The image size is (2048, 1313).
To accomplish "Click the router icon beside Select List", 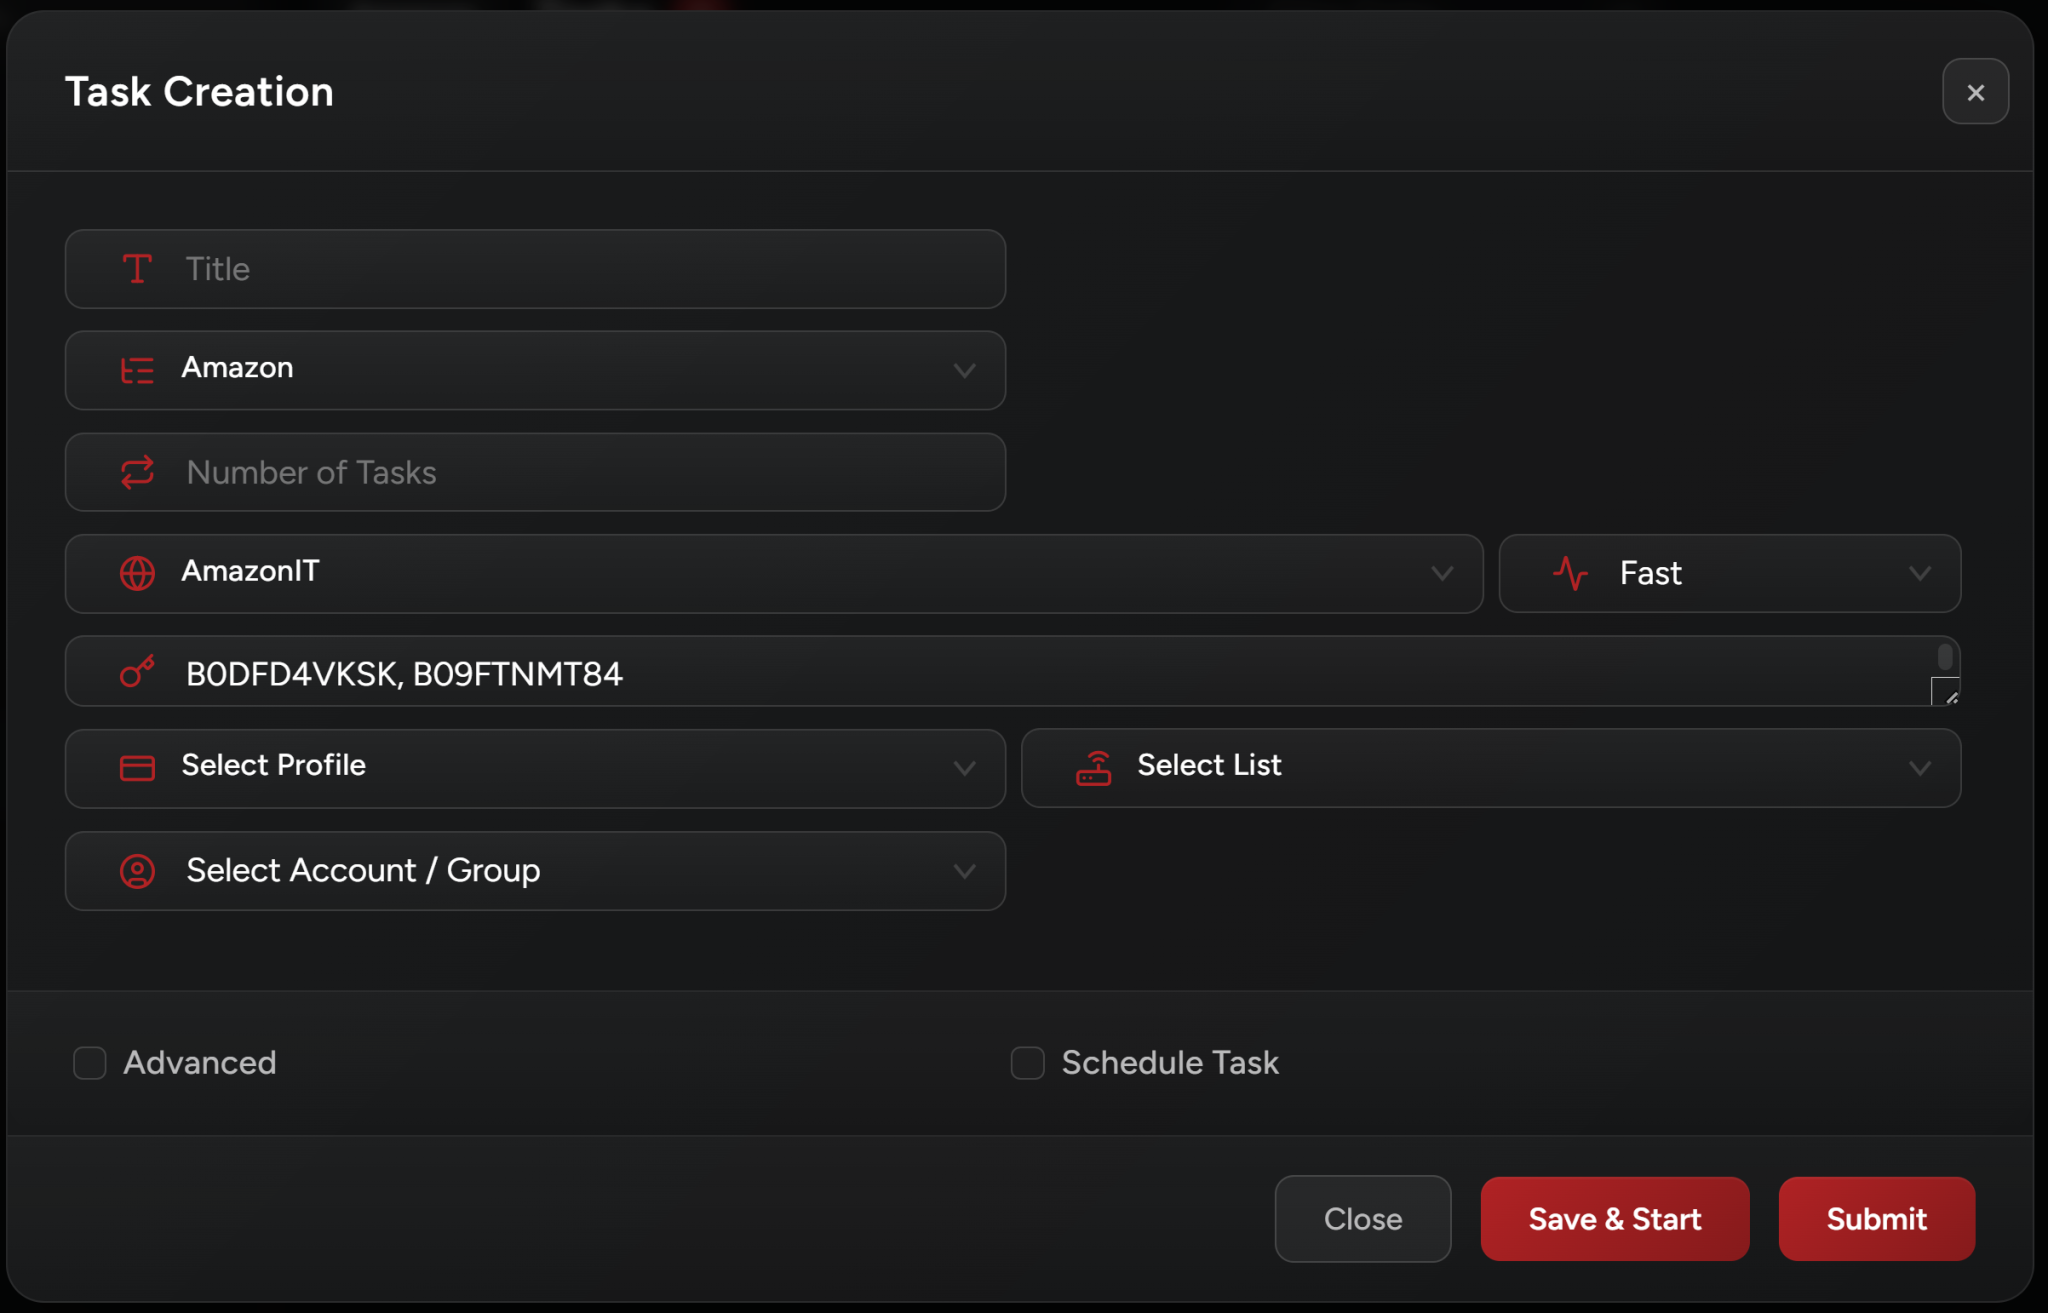I will tap(1093, 768).
